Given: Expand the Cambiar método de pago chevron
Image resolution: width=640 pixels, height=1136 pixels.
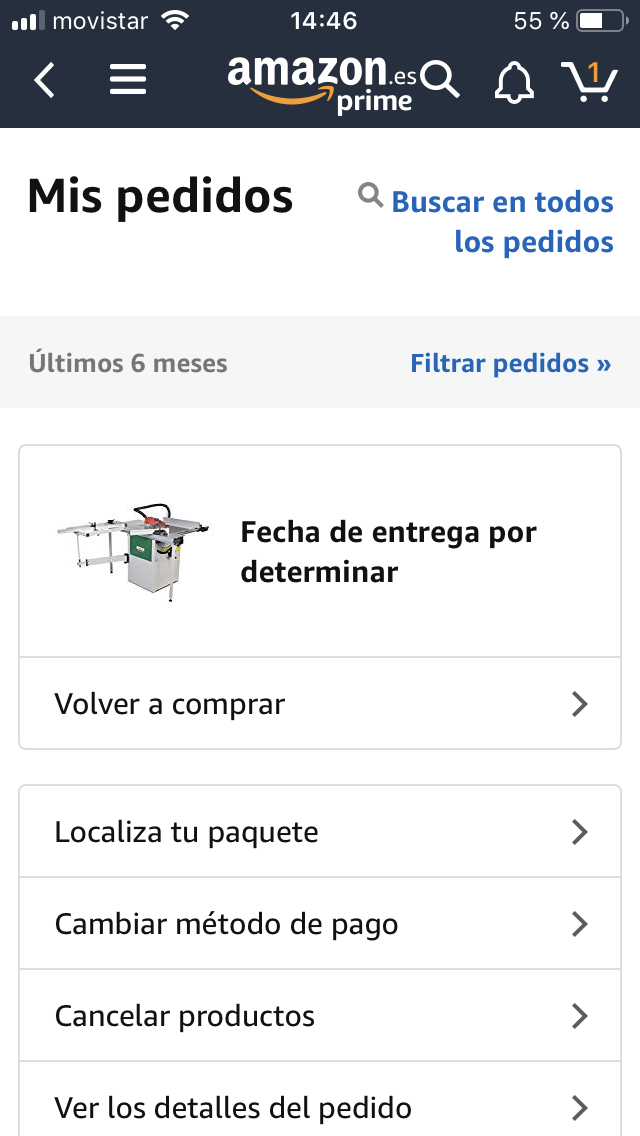Looking at the screenshot, I should [x=579, y=924].
